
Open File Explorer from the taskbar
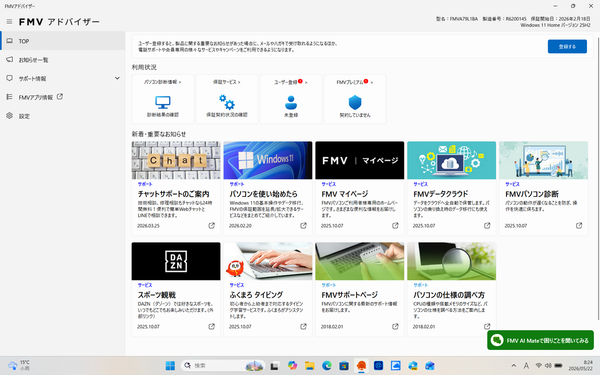[310, 366]
